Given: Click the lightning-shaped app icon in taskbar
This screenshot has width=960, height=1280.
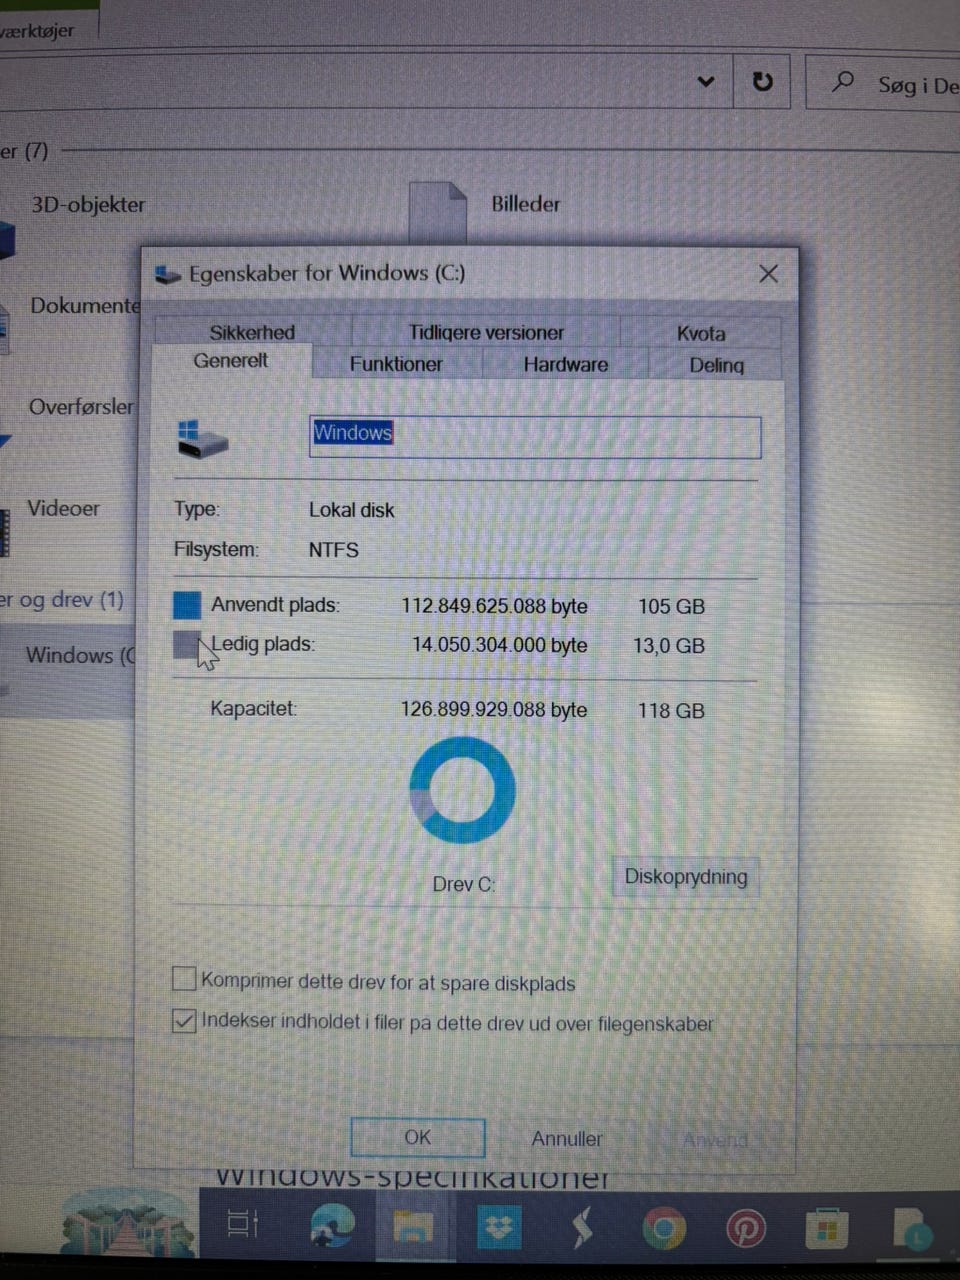Looking at the screenshot, I should click(582, 1227).
